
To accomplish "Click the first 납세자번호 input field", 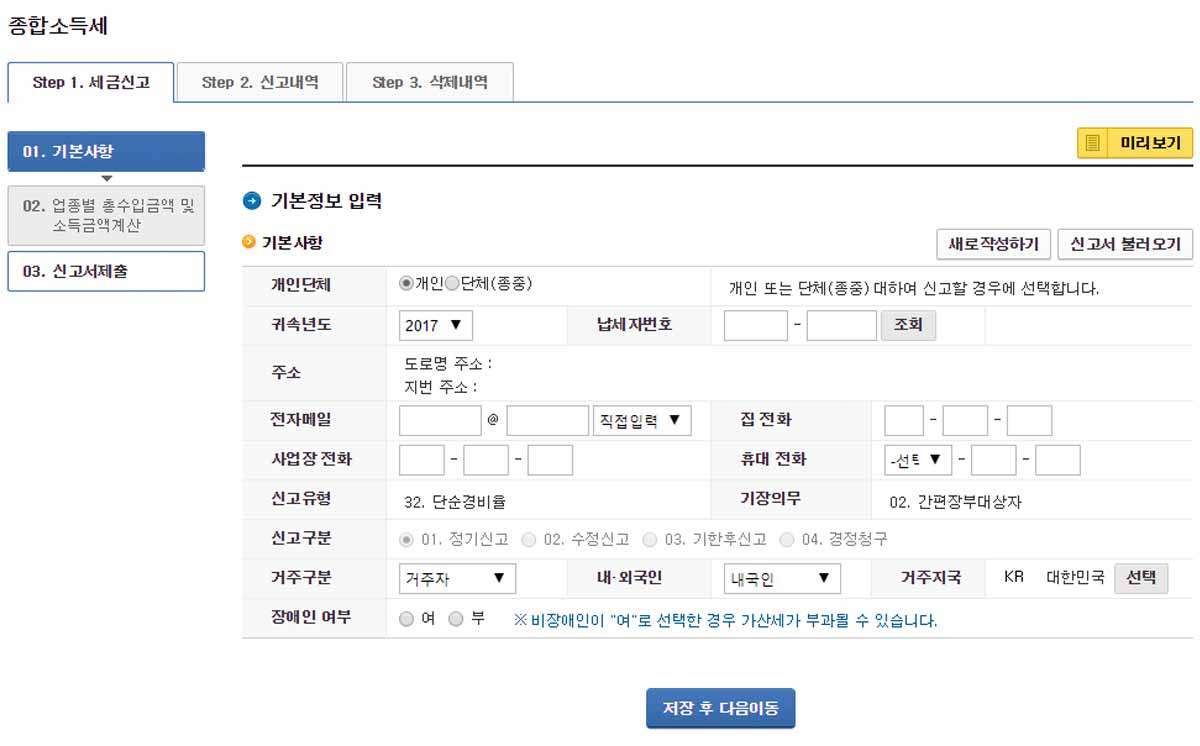I will click(x=756, y=326).
